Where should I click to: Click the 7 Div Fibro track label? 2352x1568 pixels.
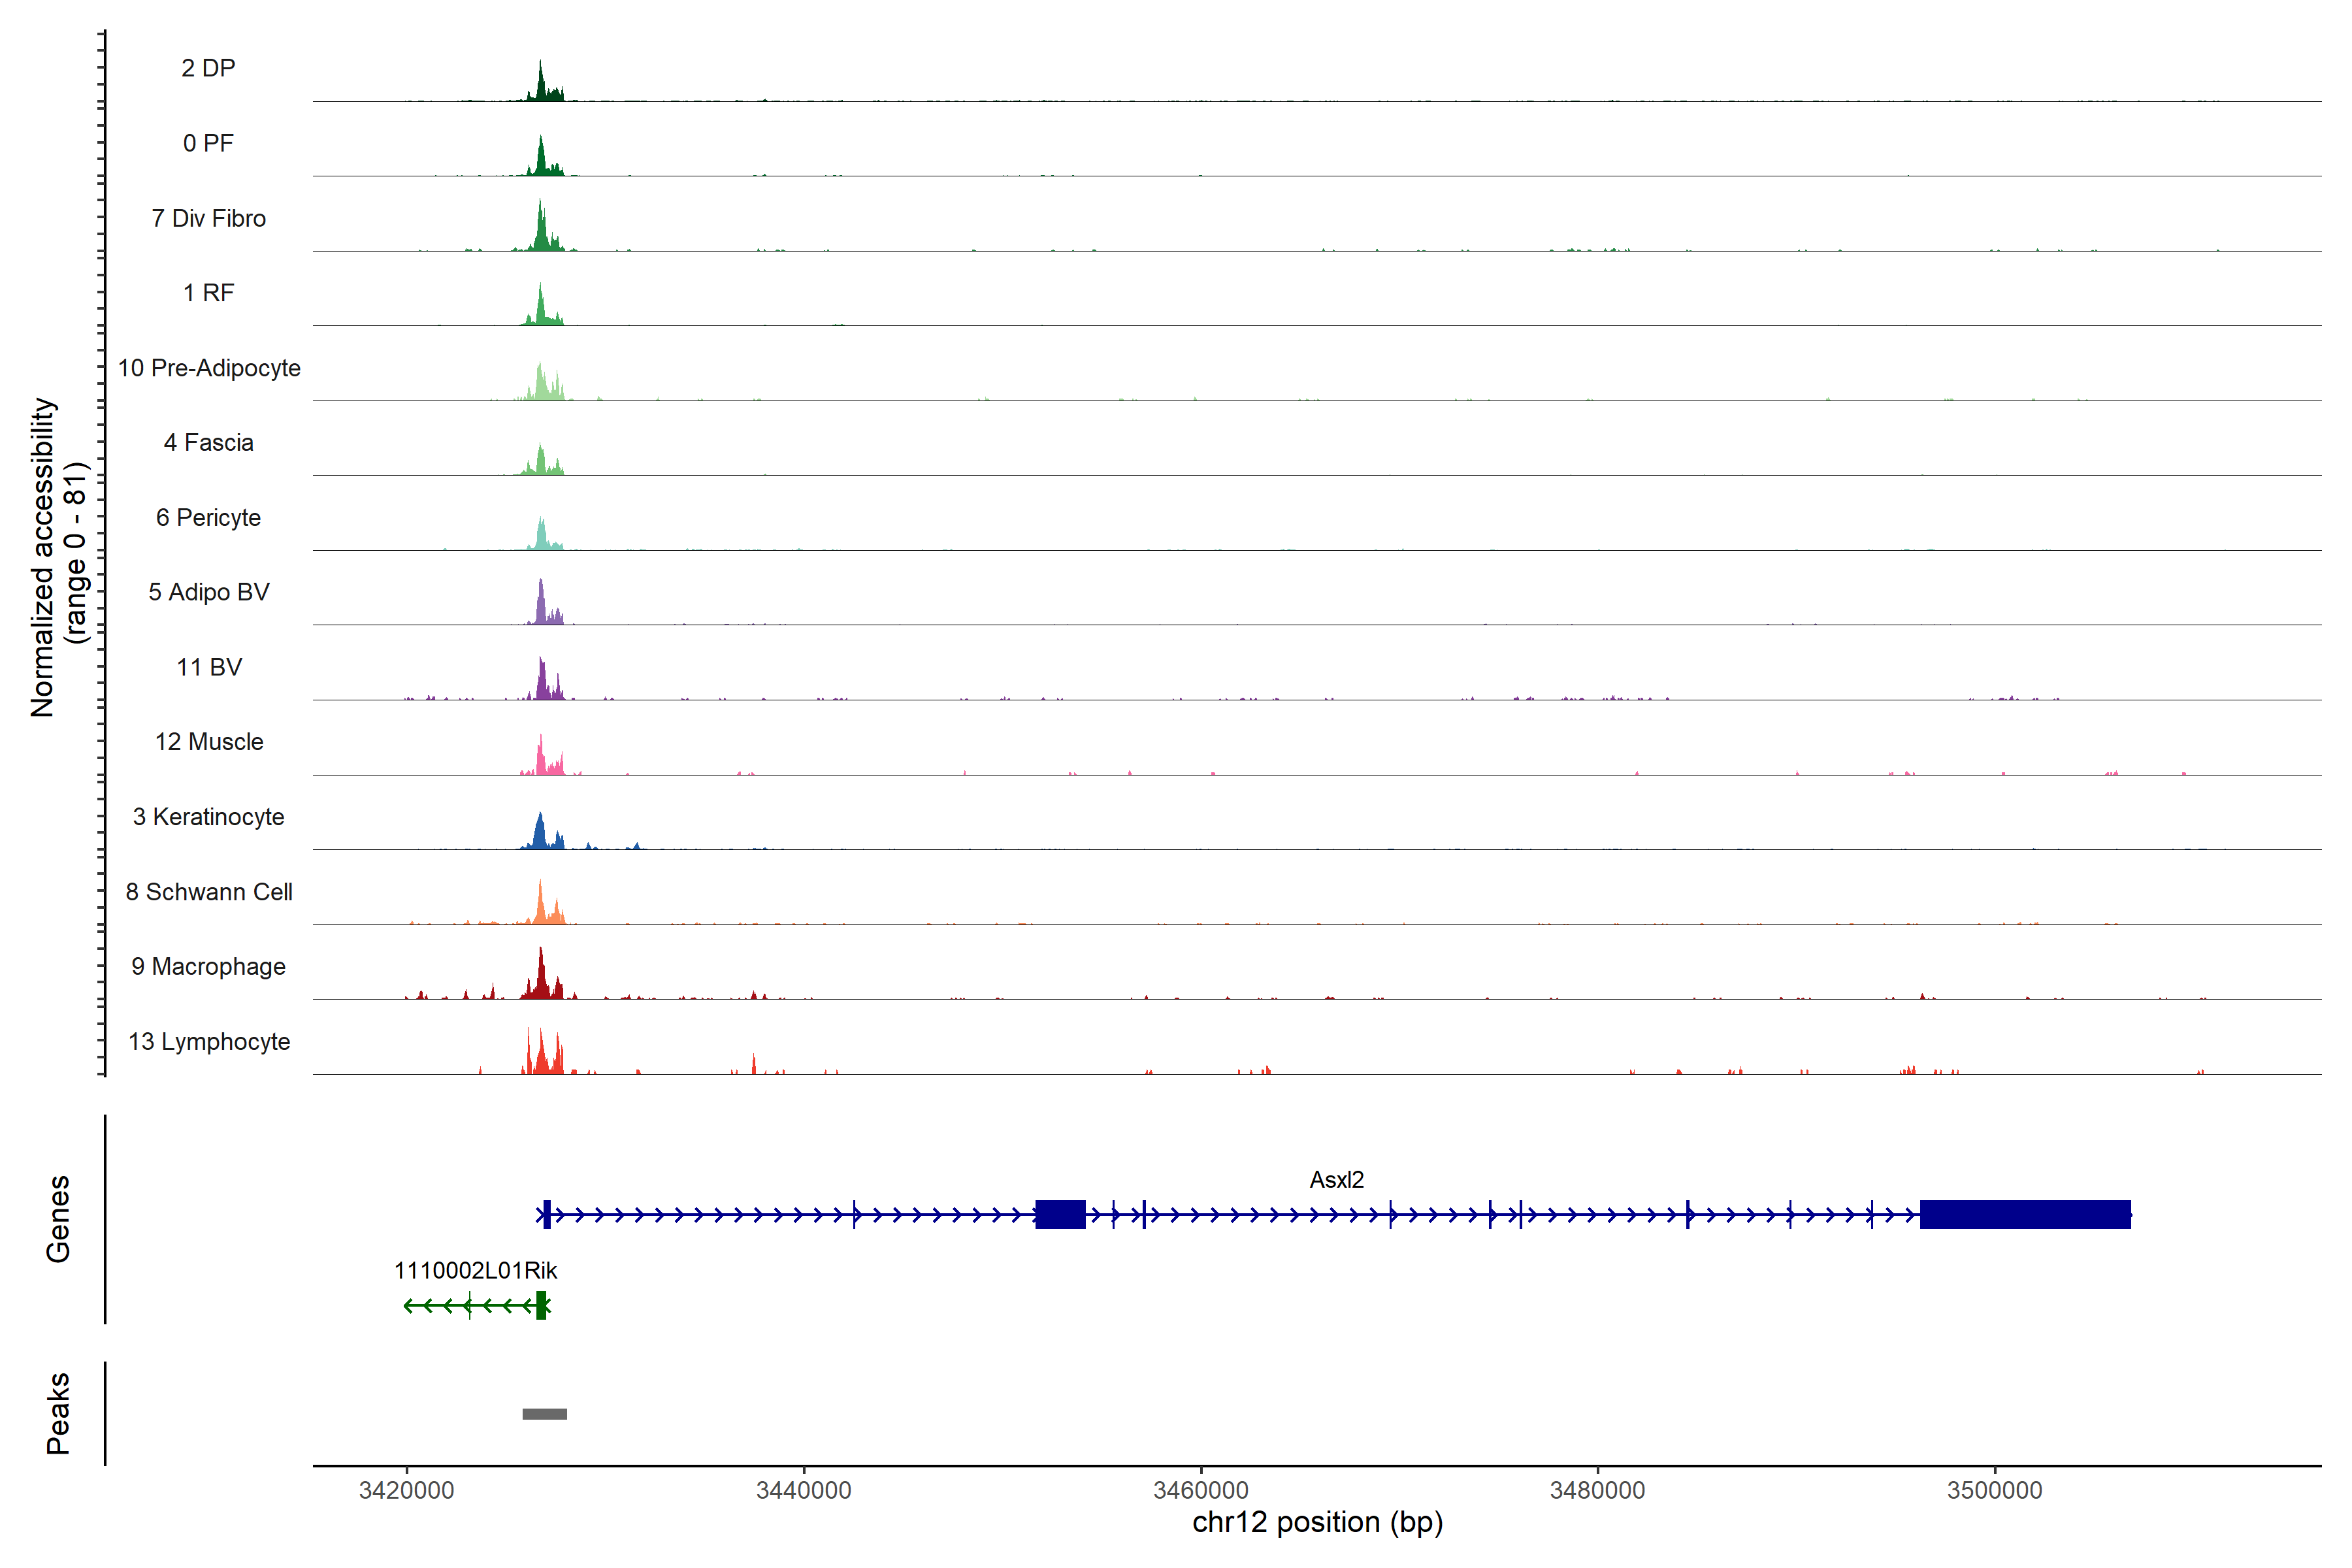208,218
